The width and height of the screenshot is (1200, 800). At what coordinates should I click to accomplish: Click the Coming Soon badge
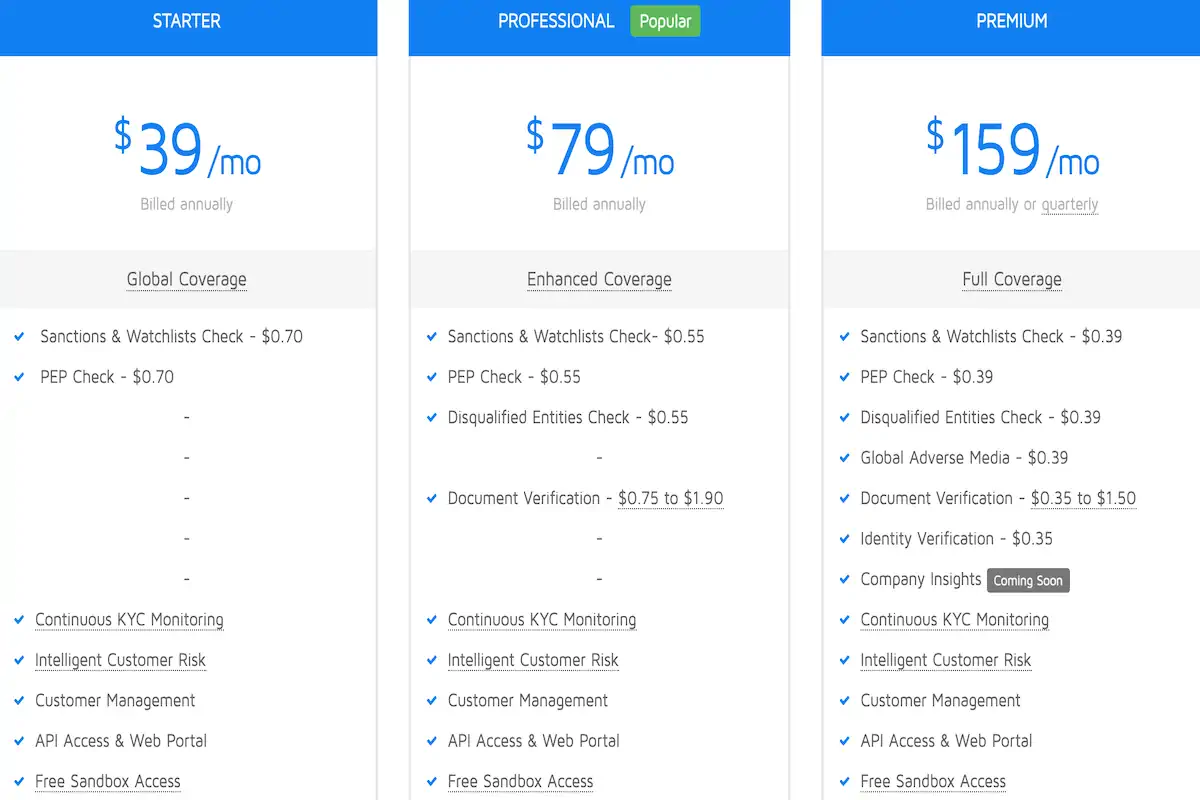coord(1028,580)
